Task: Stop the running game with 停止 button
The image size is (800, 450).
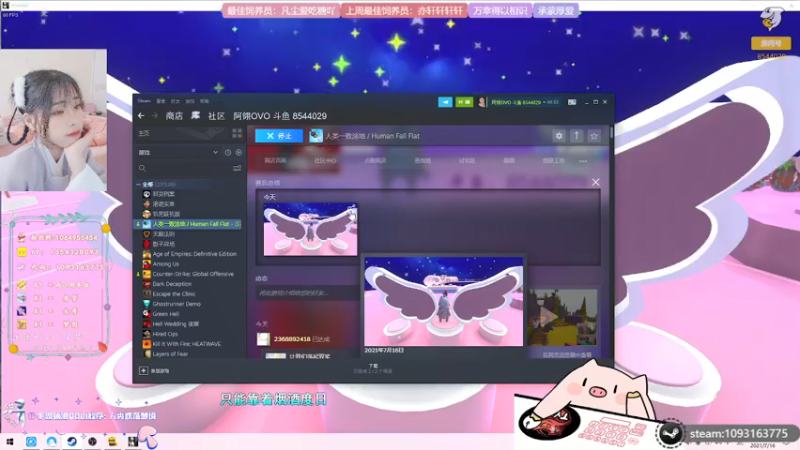Action: (x=279, y=136)
